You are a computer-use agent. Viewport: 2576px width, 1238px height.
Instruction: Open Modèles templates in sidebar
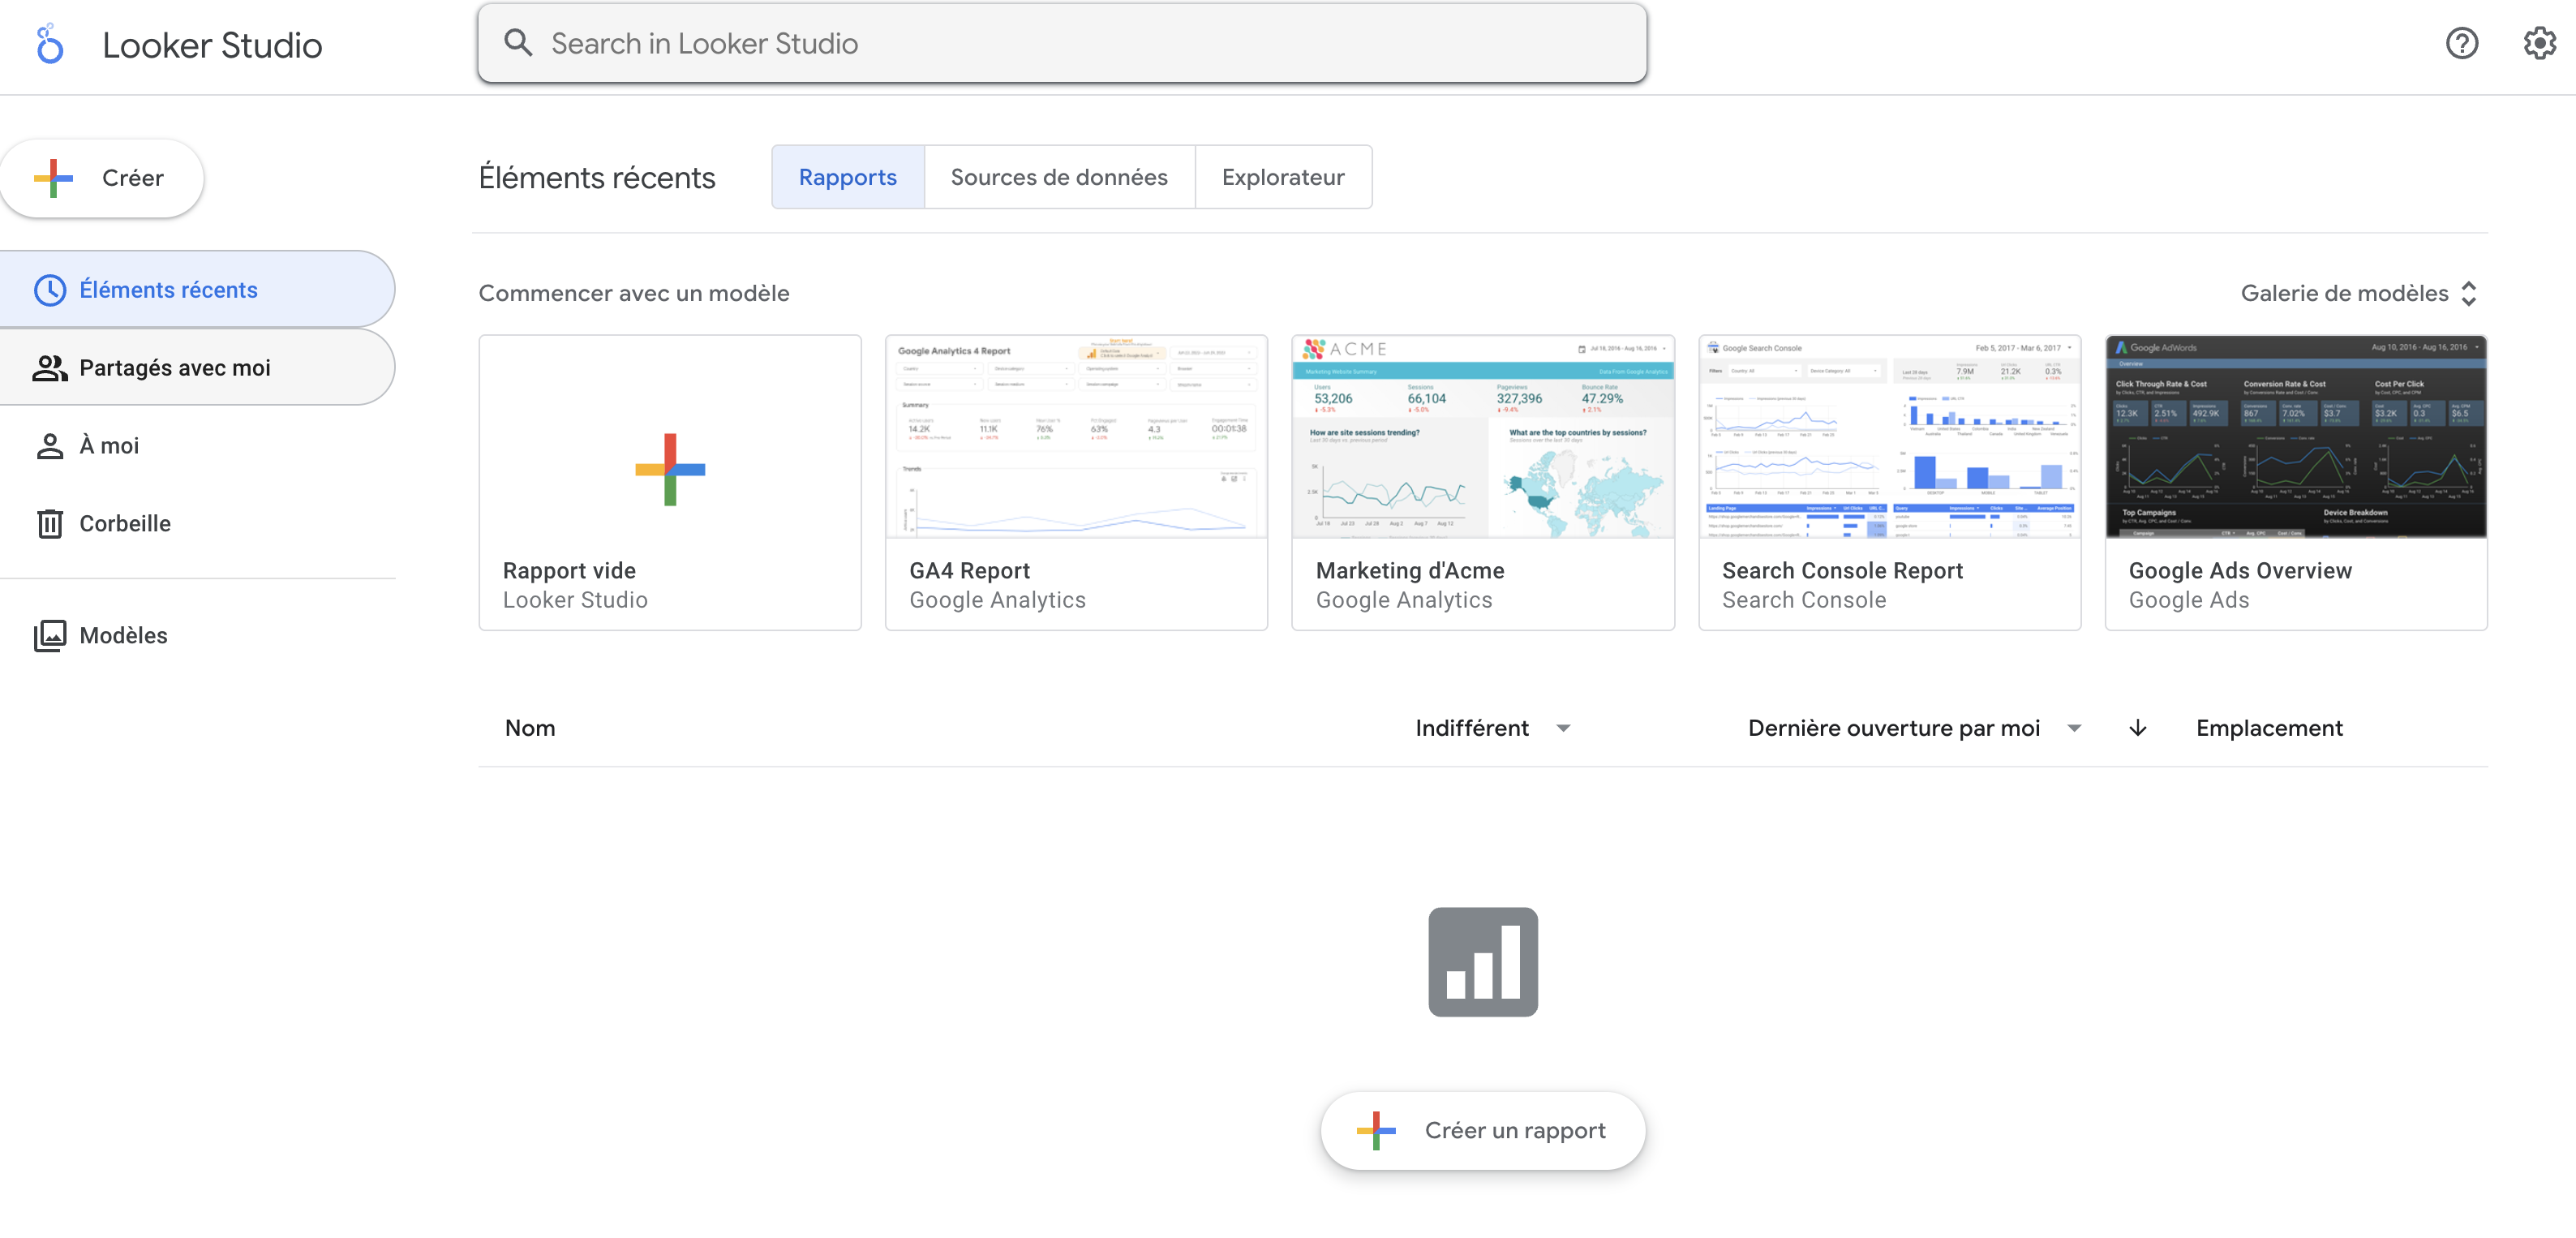coord(123,635)
